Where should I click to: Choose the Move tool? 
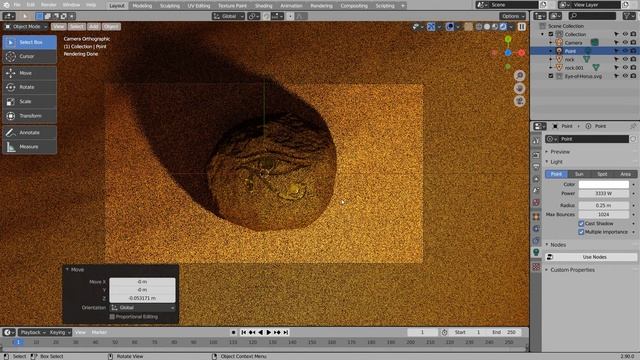tap(29, 73)
